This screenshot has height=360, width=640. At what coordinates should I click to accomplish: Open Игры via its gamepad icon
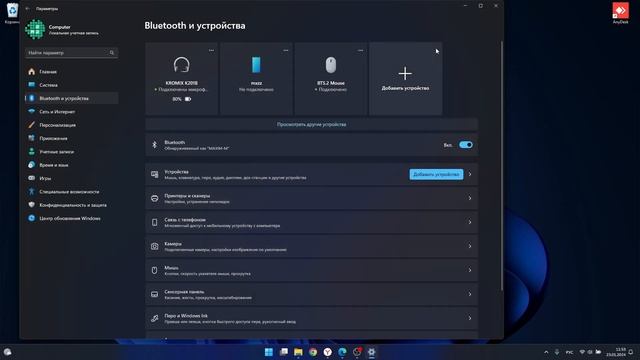tap(31, 178)
